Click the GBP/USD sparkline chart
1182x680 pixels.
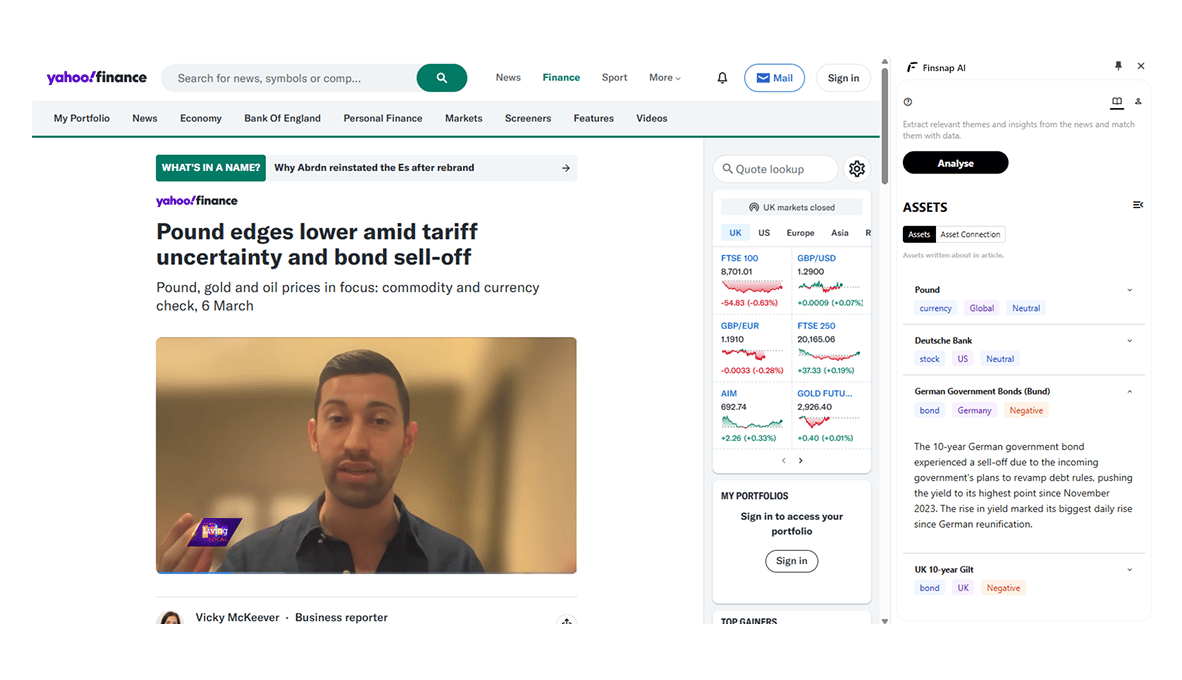[828, 286]
